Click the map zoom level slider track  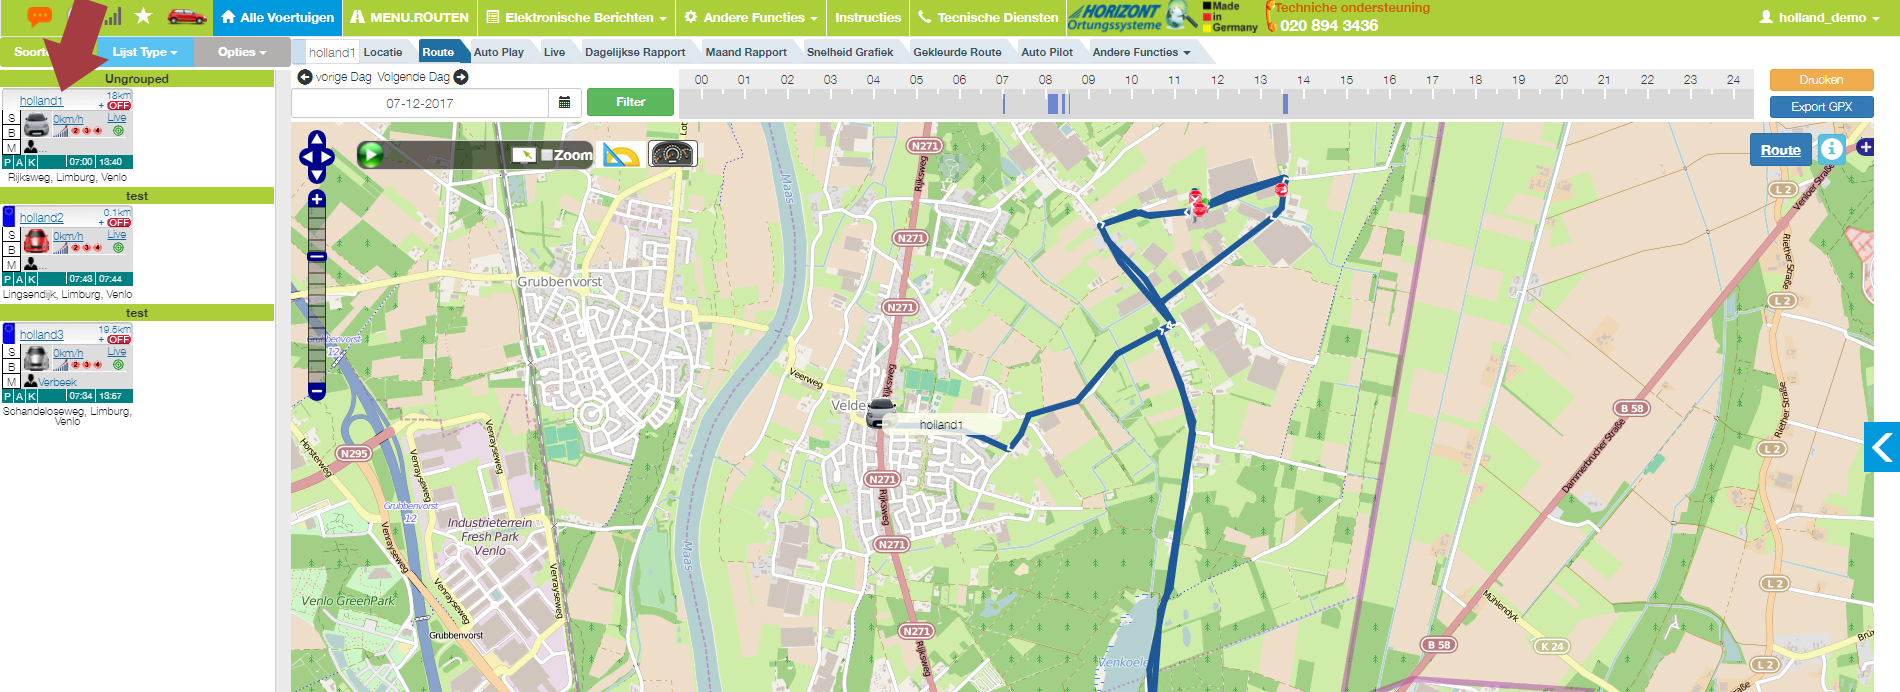tap(317, 295)
